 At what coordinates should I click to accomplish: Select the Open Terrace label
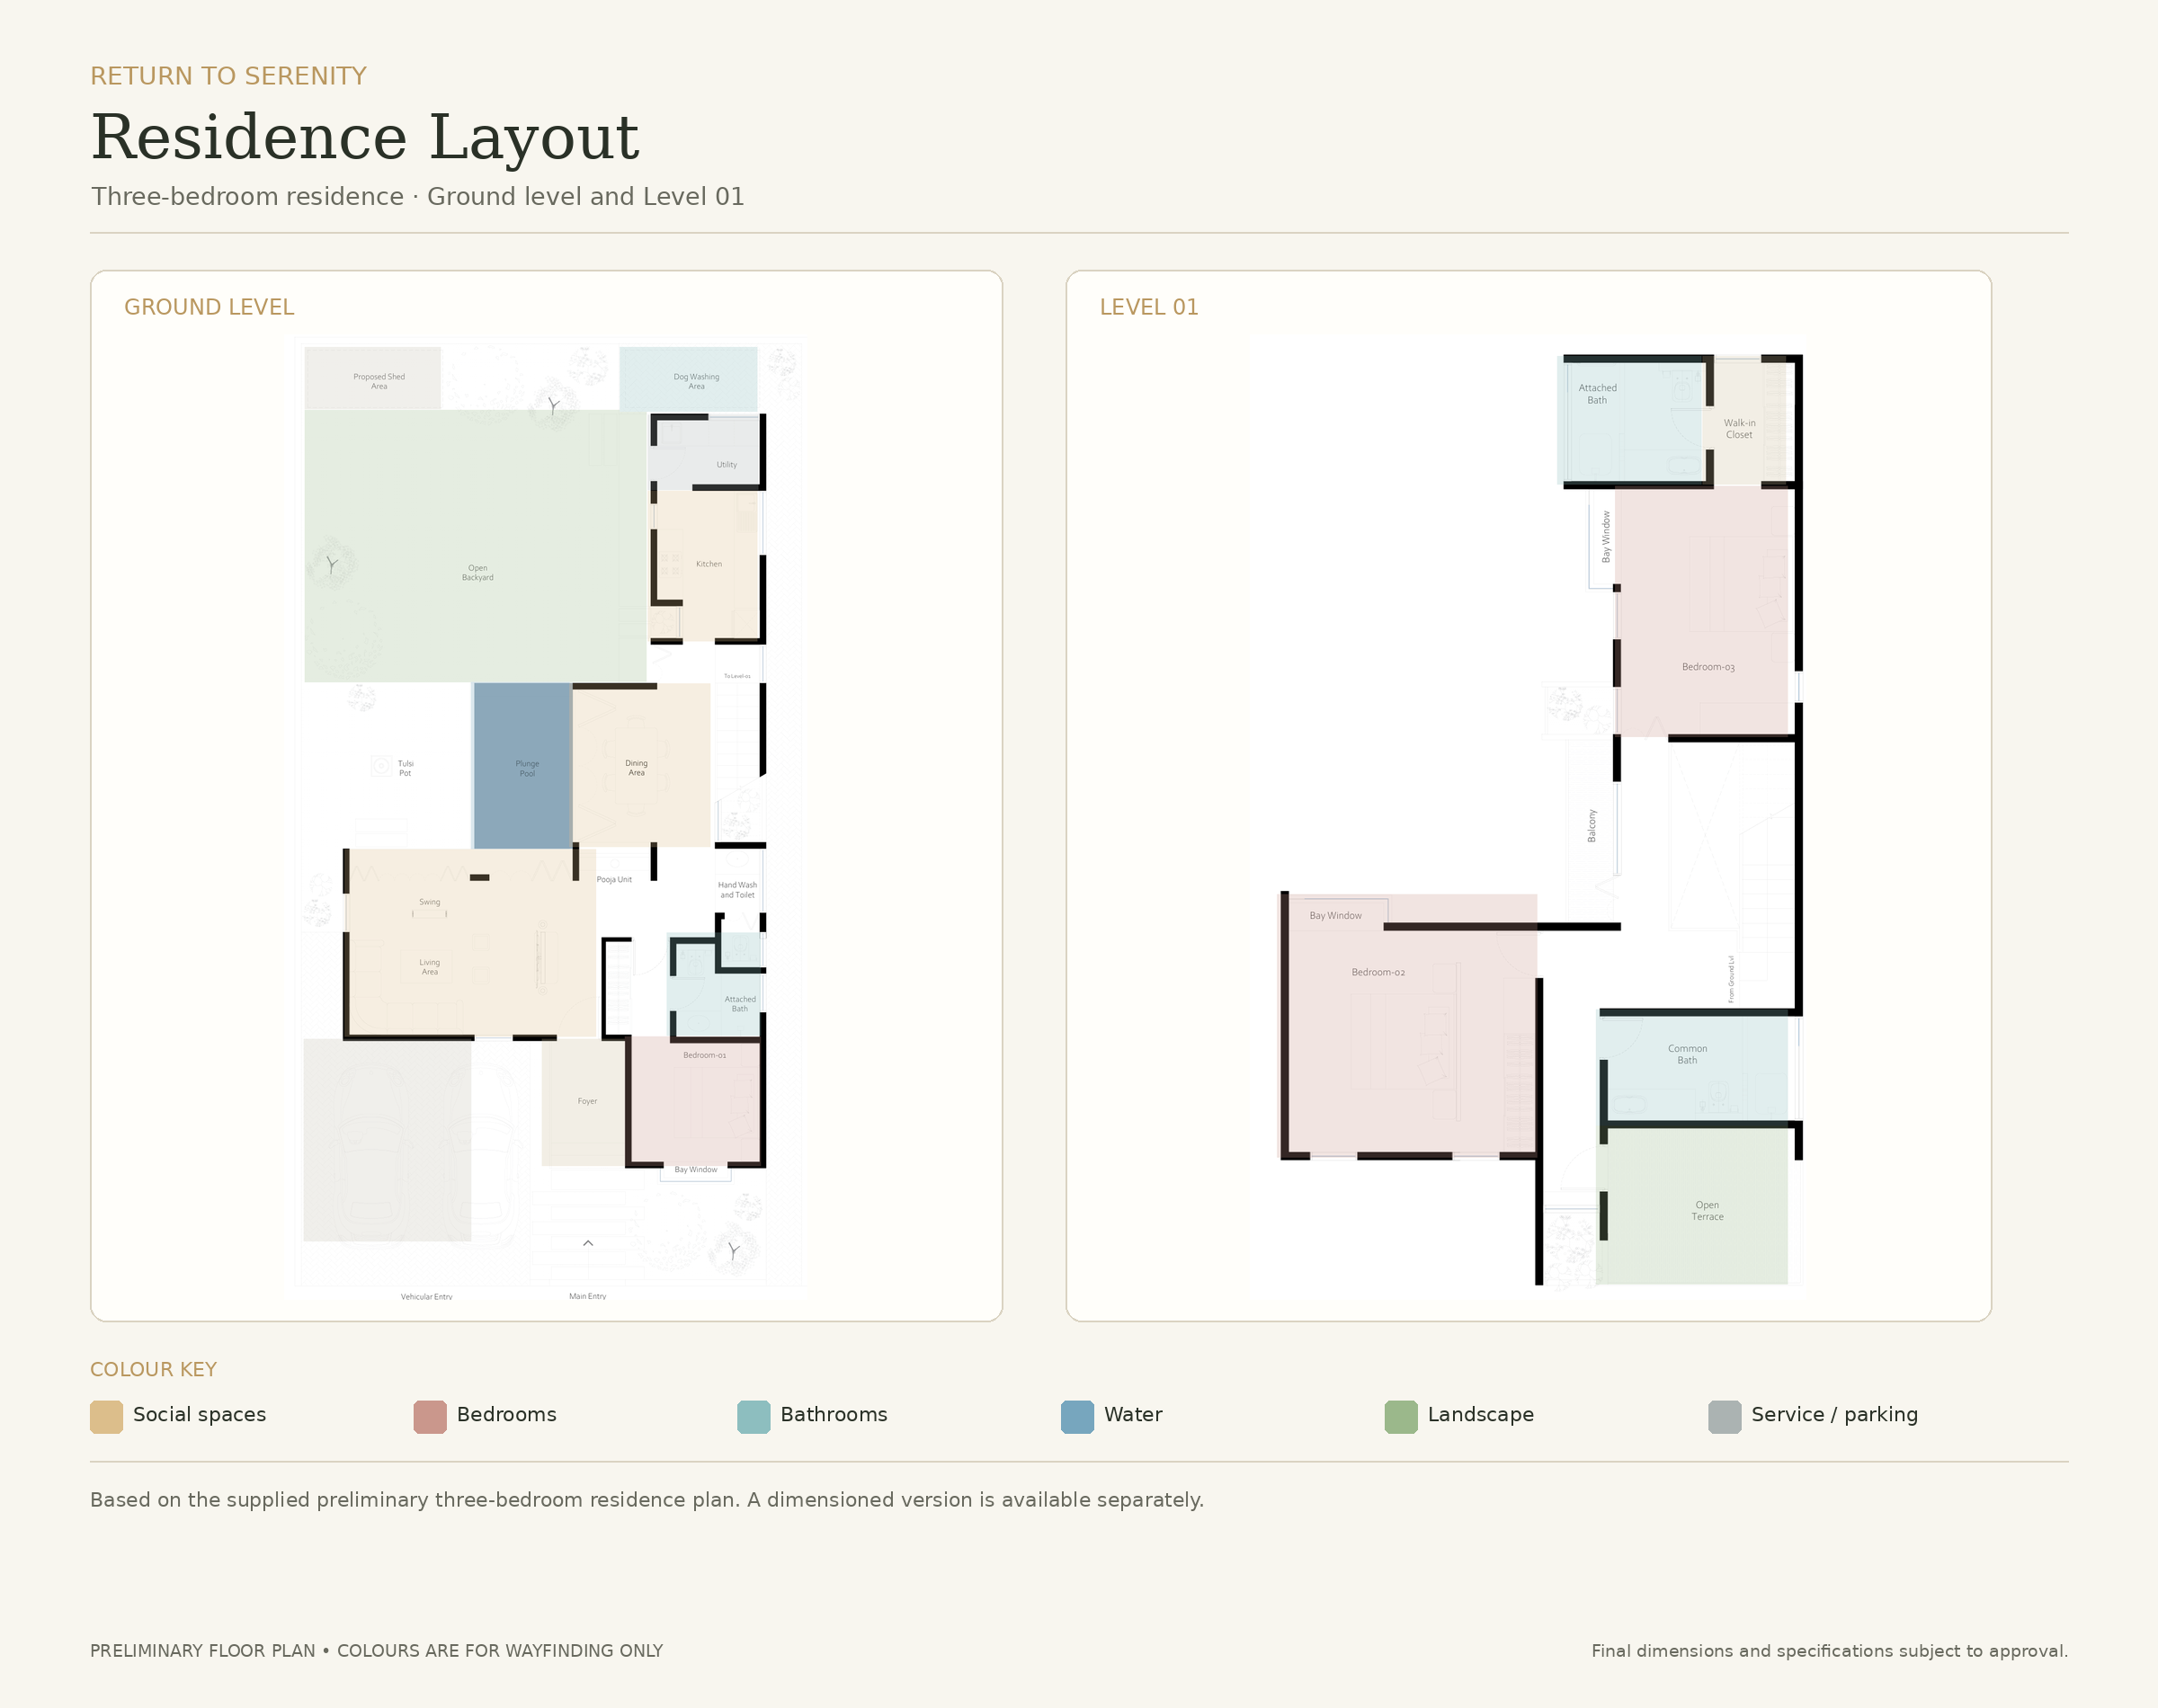click(1707, 1211)
